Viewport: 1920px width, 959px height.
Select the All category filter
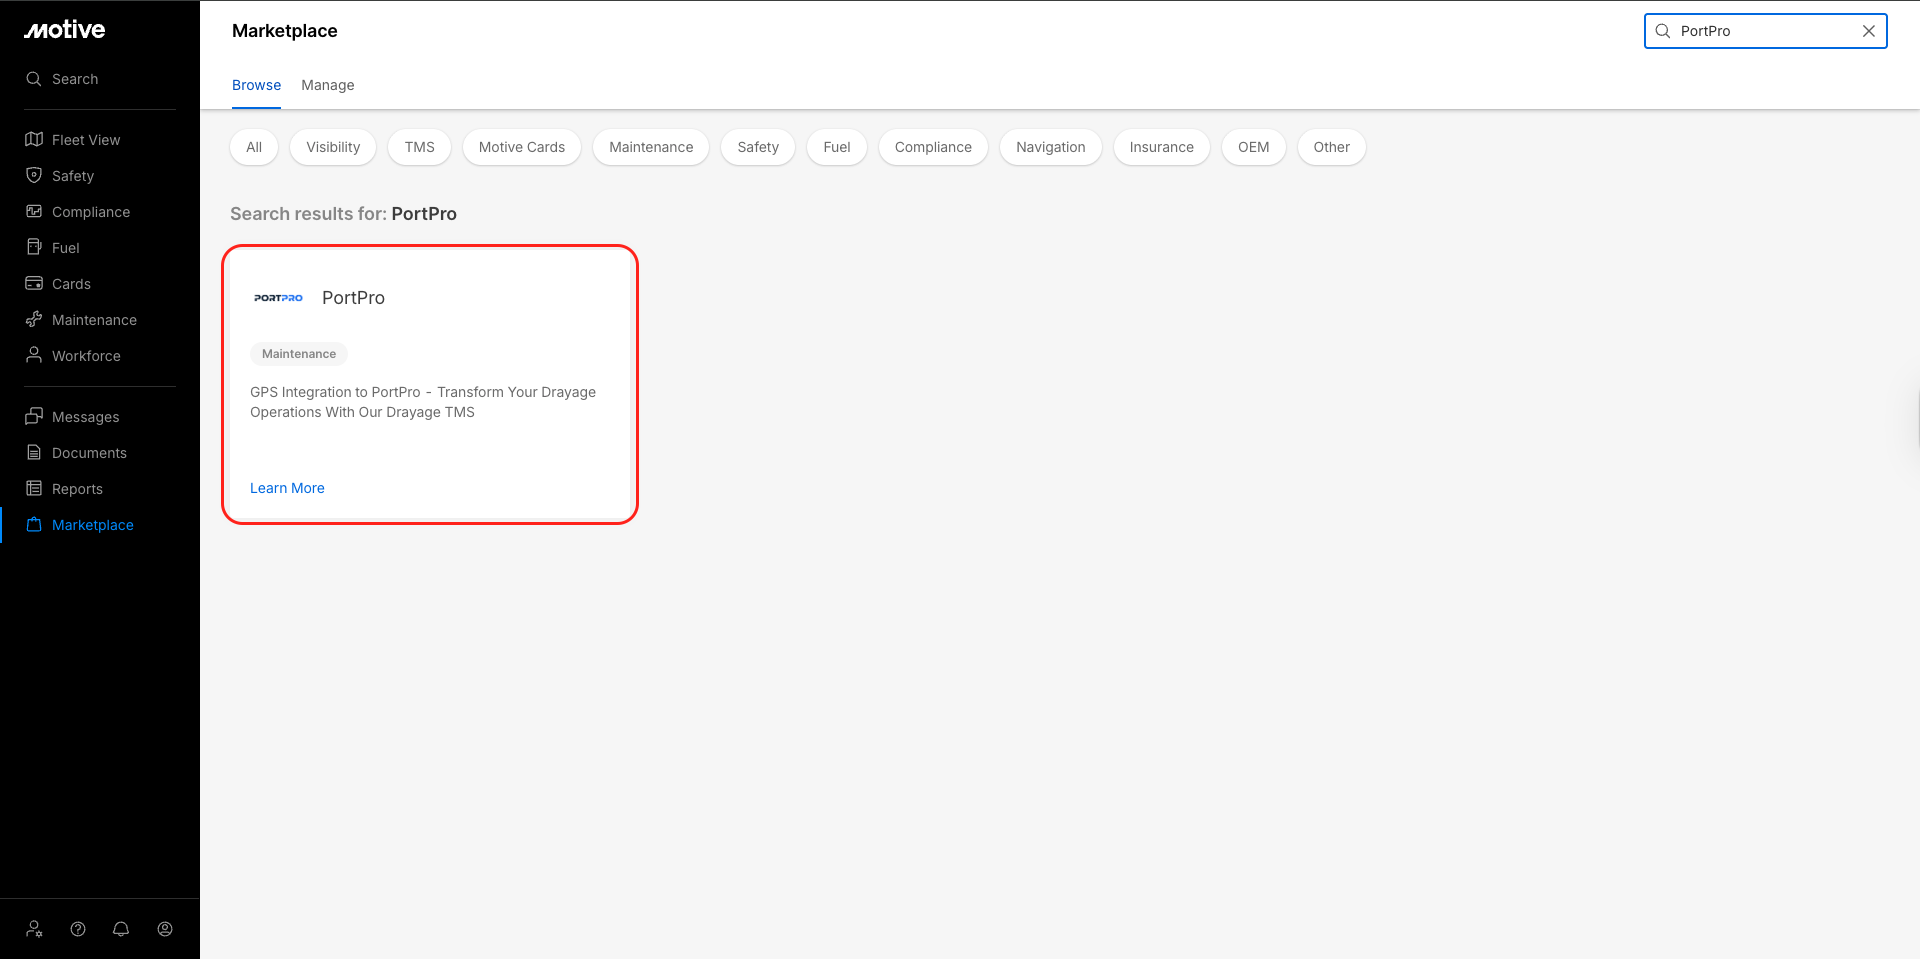pos(254,147)
